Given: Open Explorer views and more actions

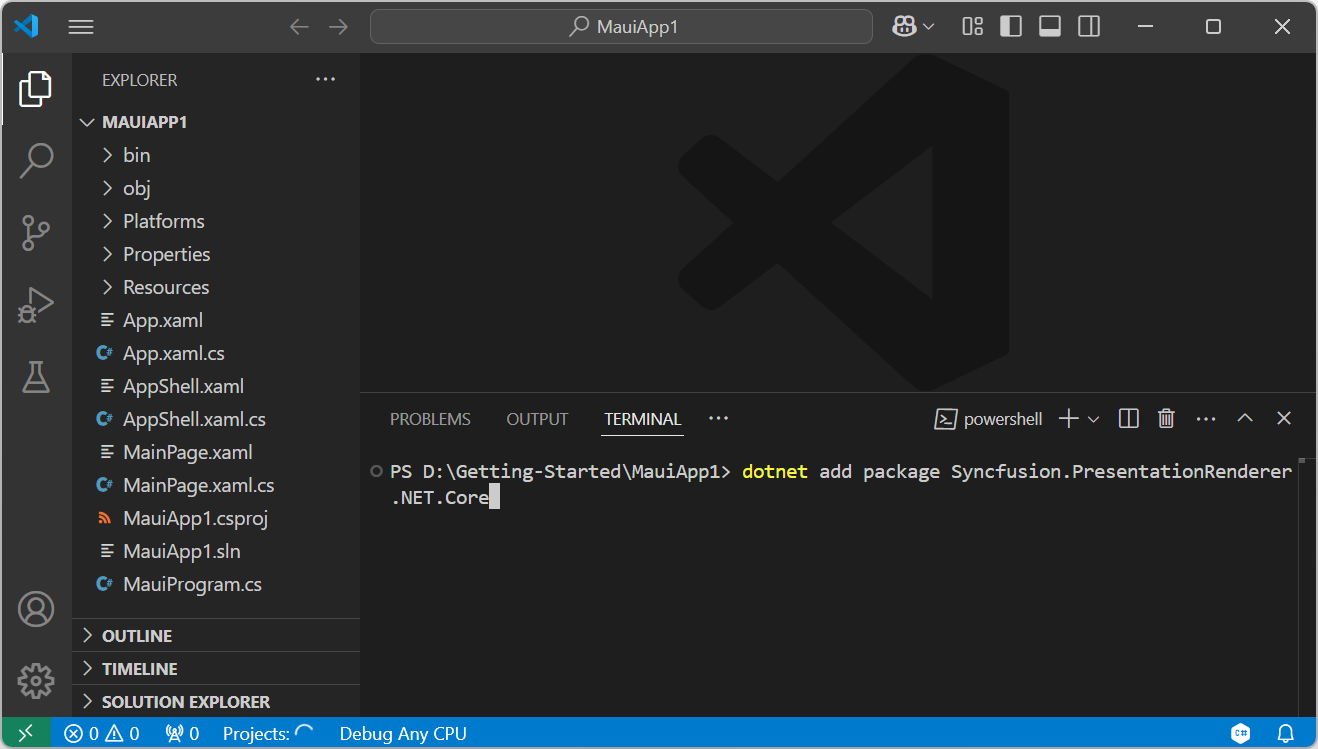Looking at the screenshot, I should coord(326,80).
